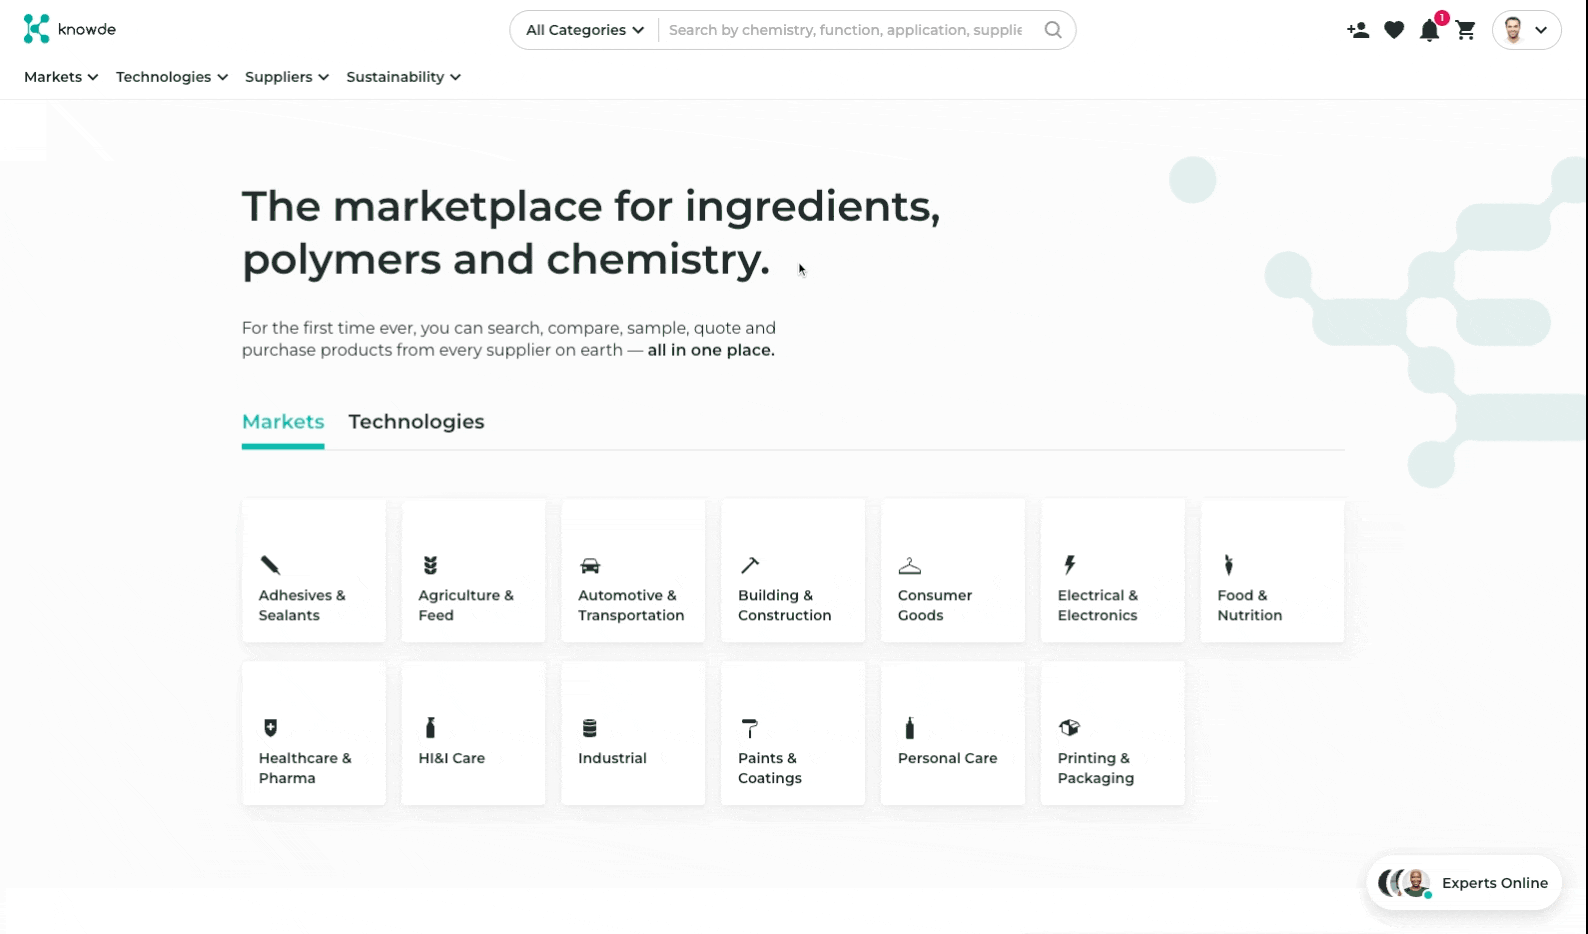The height and width of the screenshot is (934, 1588).
Task: Open Agriculture & Feed market label
Action: (x=466, y=605)
